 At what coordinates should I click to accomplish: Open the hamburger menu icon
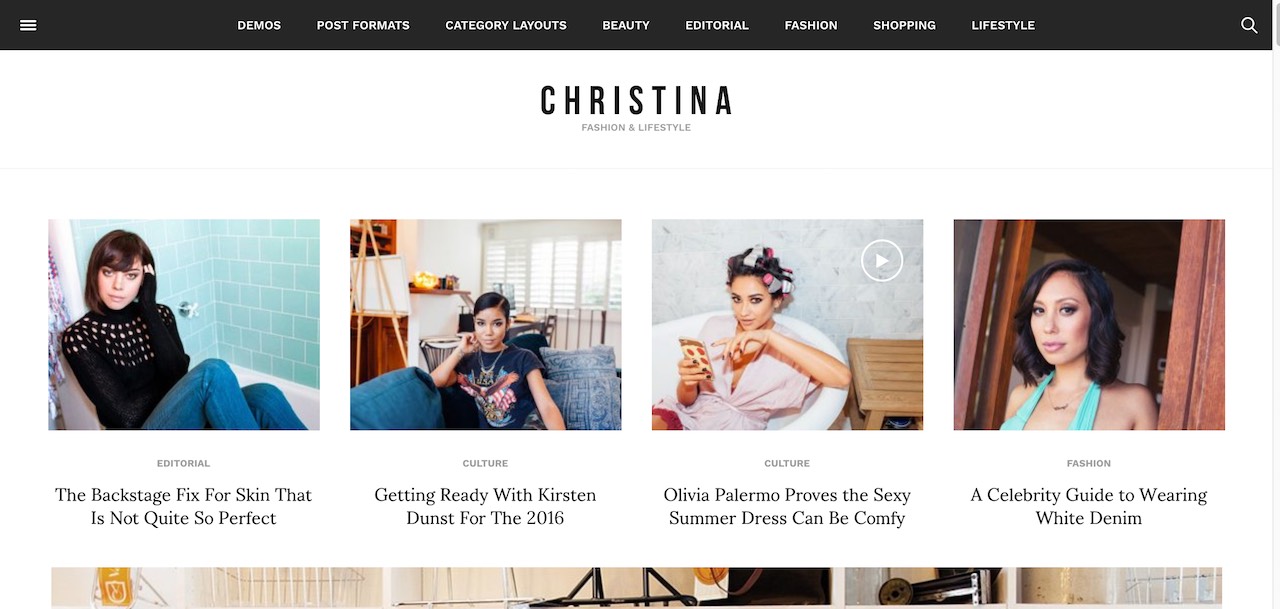pyautogui.click(x=28, y=25)
